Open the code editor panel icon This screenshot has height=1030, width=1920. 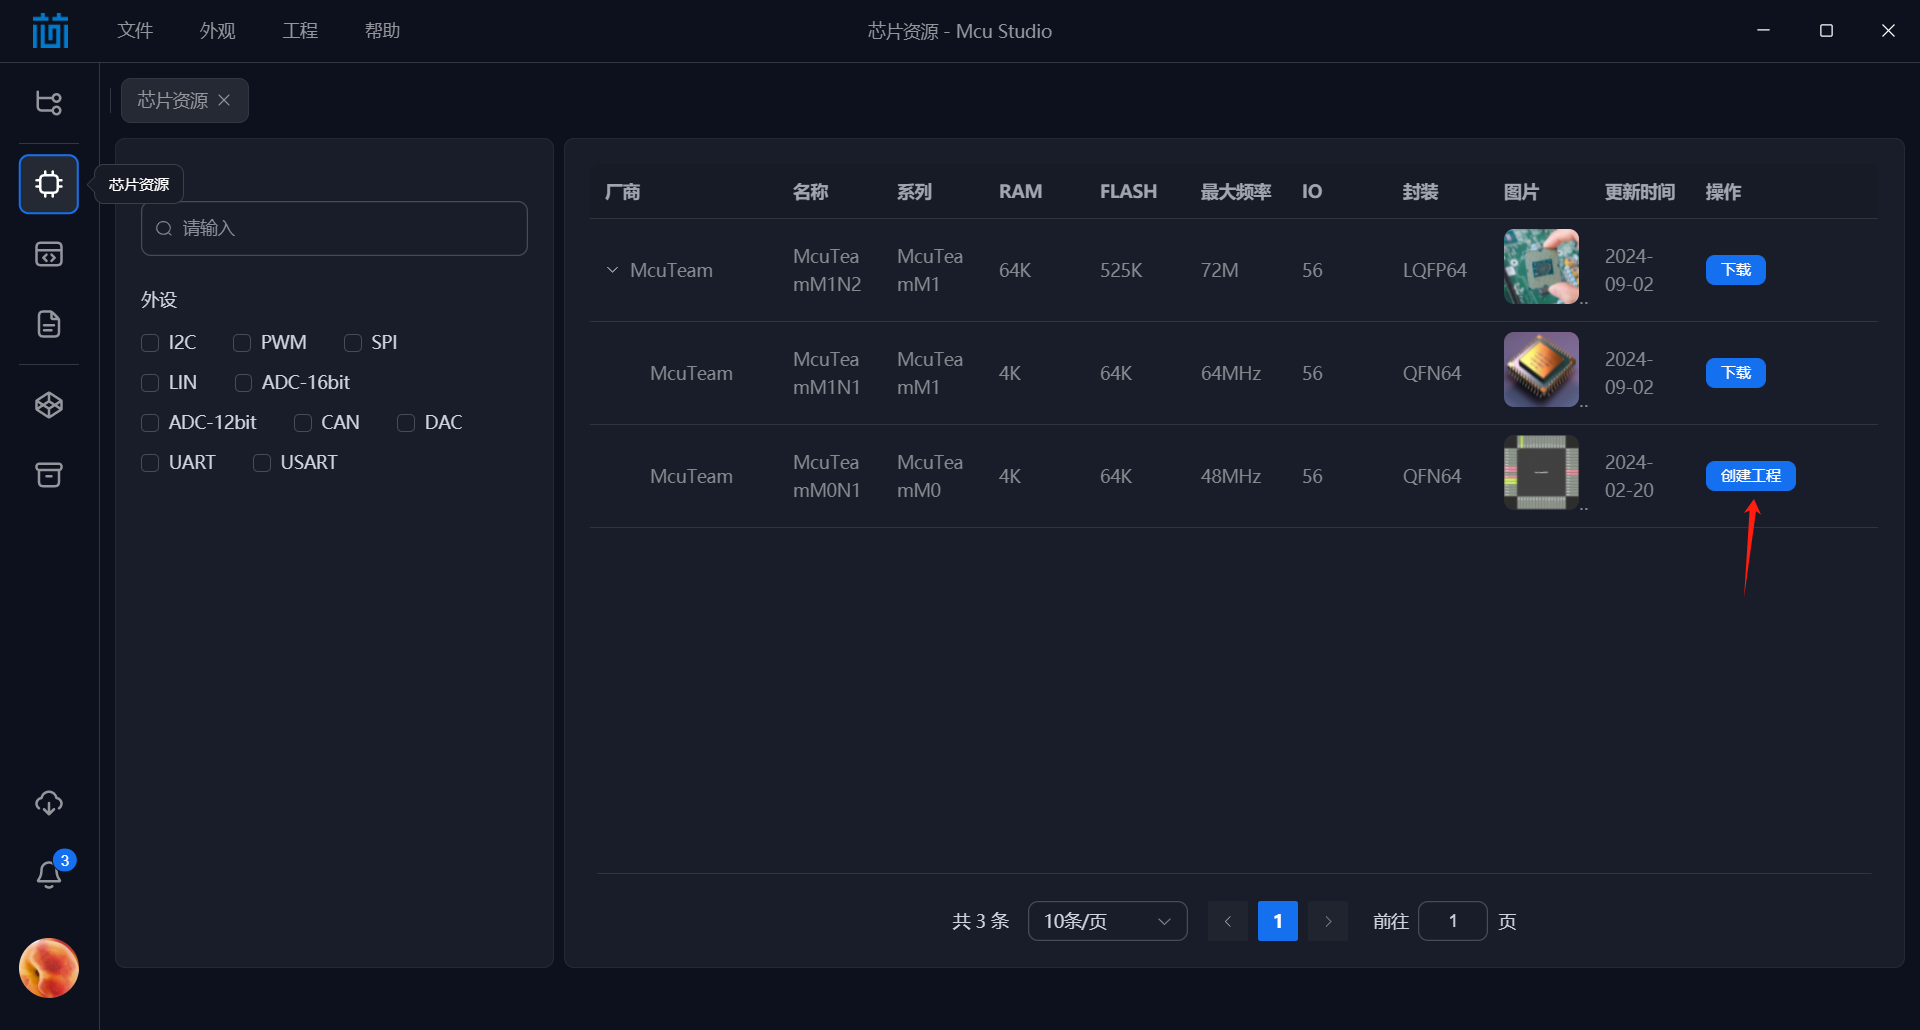[48, 254]
